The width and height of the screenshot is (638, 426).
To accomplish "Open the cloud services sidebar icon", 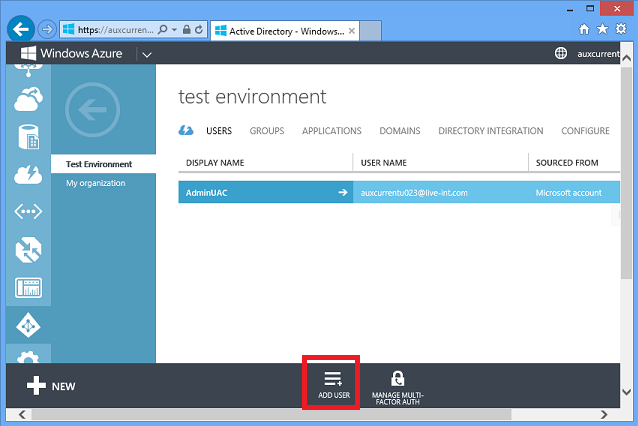I will (x=28, y=99).
